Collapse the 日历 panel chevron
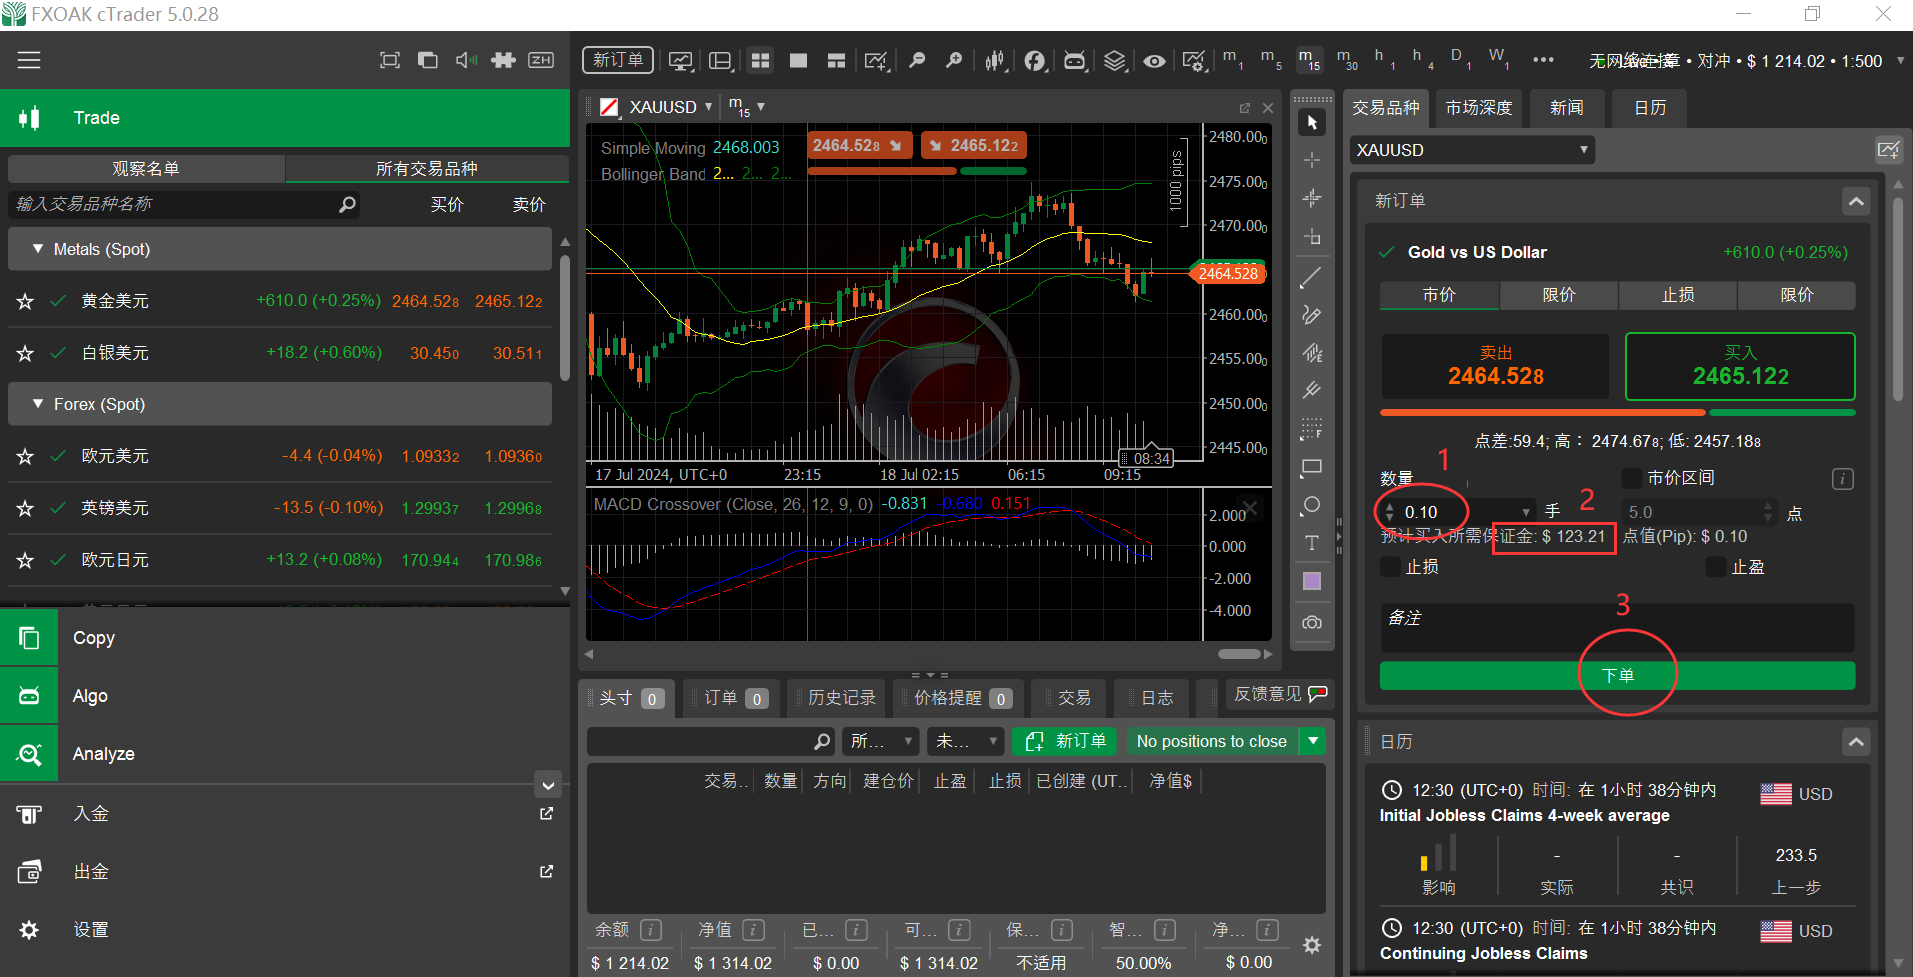This screenshot has height=977, width=1913. coord(1856,742)
